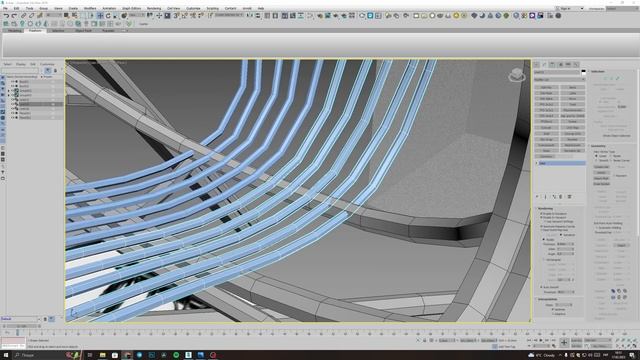Select Vertex sub-object icon in Selection rollout

pos(605,78)
